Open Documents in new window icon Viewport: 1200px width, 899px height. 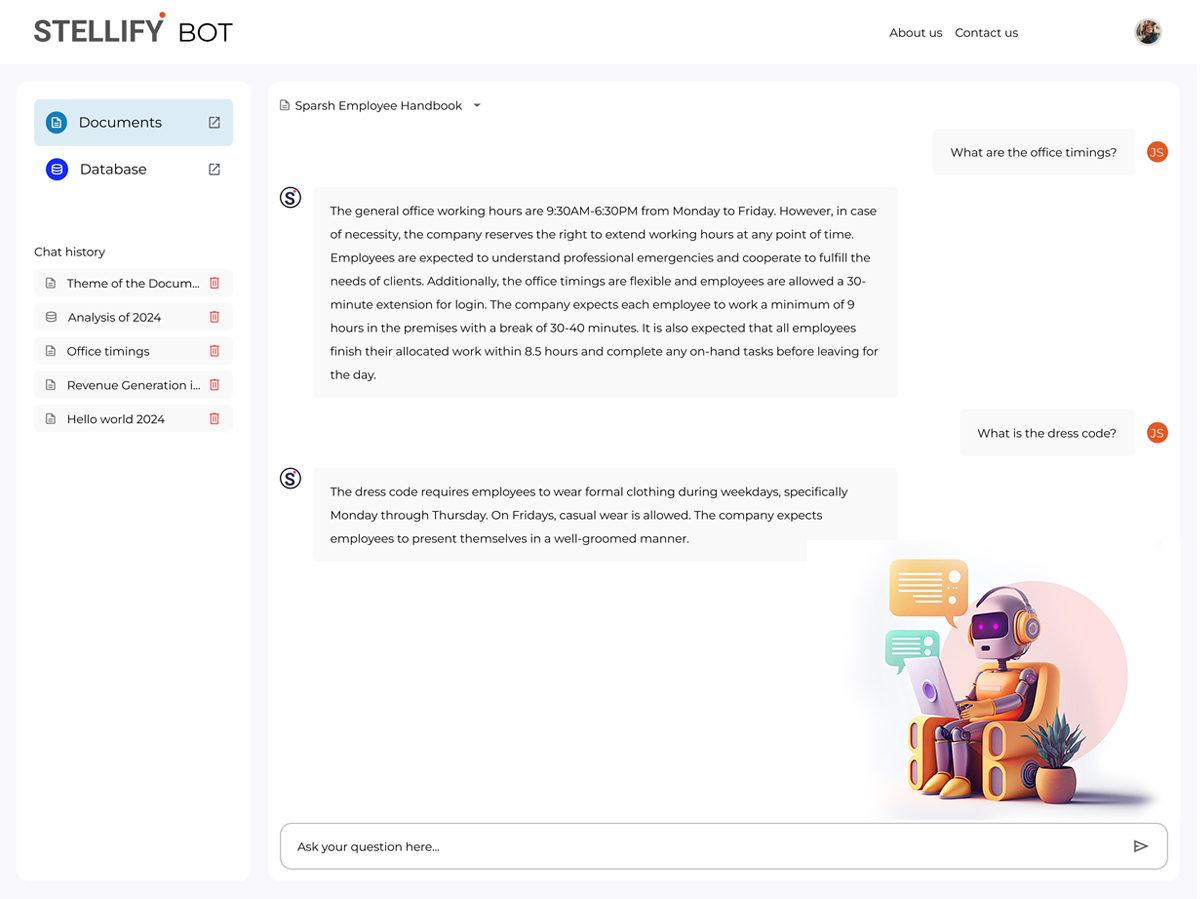click(214, 122)
